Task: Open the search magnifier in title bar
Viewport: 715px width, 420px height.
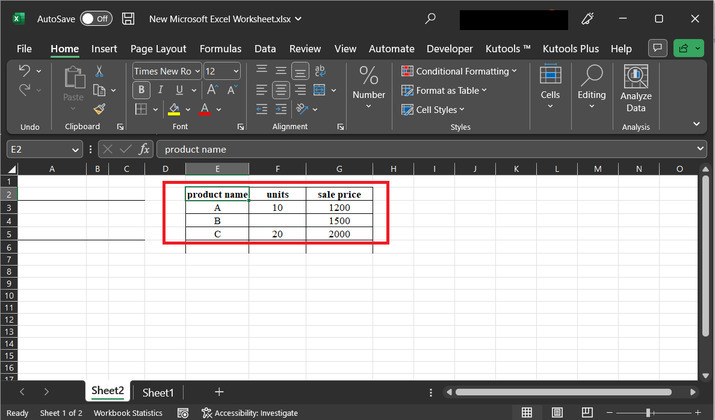Action: (x=430, y=18)
